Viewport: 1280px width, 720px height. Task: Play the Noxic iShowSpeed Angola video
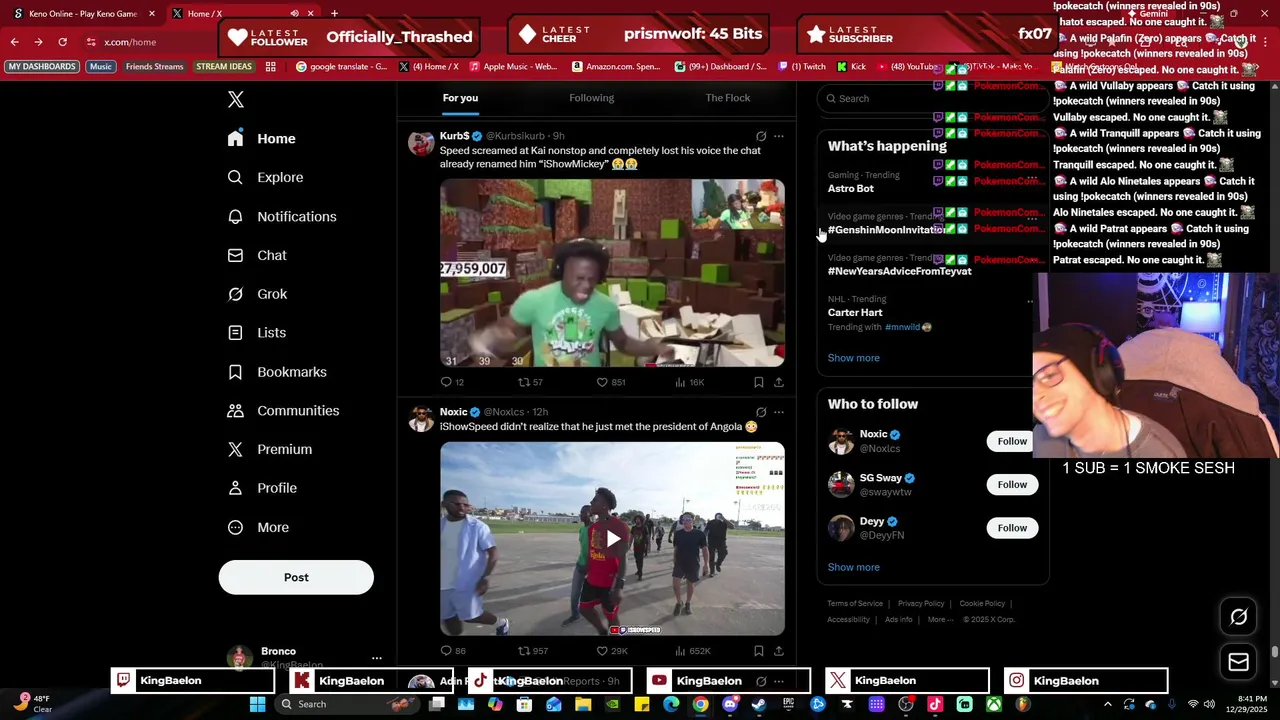coord(612,538)
